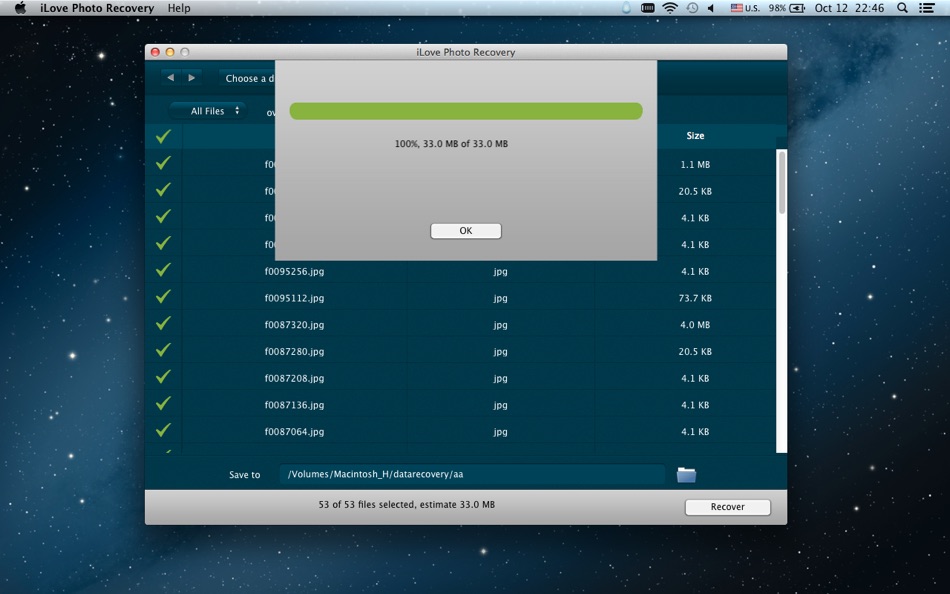Uncheck file f0087064.jpg
This screenshot has height=594, width=950.
pos(163,430)
